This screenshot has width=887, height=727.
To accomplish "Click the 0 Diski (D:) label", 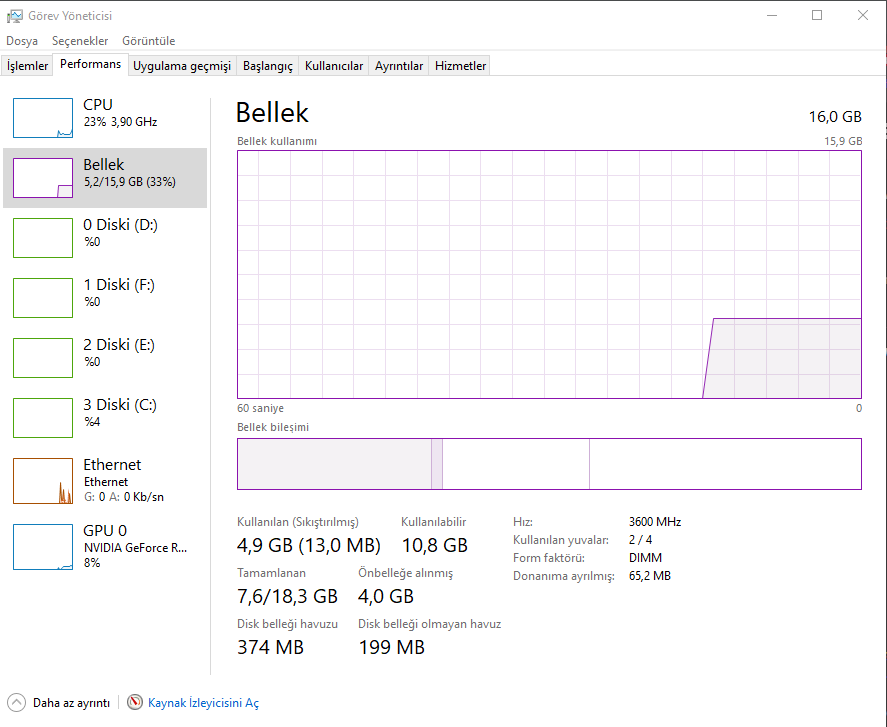I will point(120,225).
